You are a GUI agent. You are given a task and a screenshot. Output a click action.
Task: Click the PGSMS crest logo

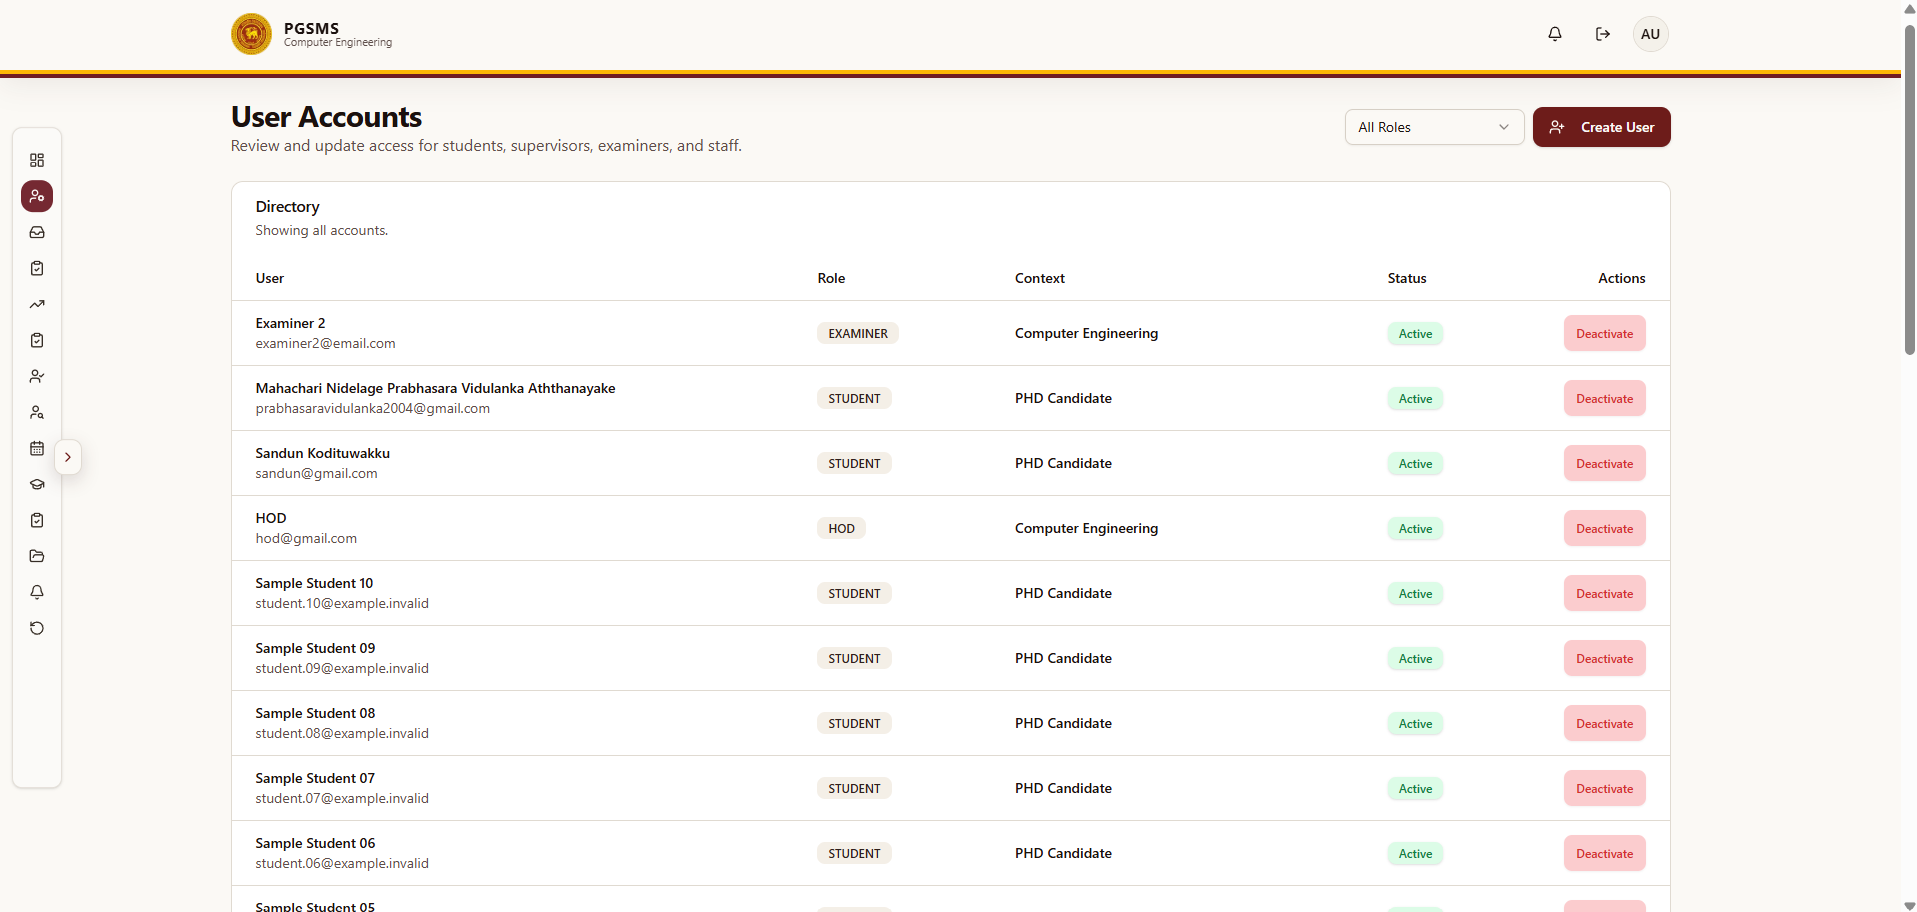(251, 34)
